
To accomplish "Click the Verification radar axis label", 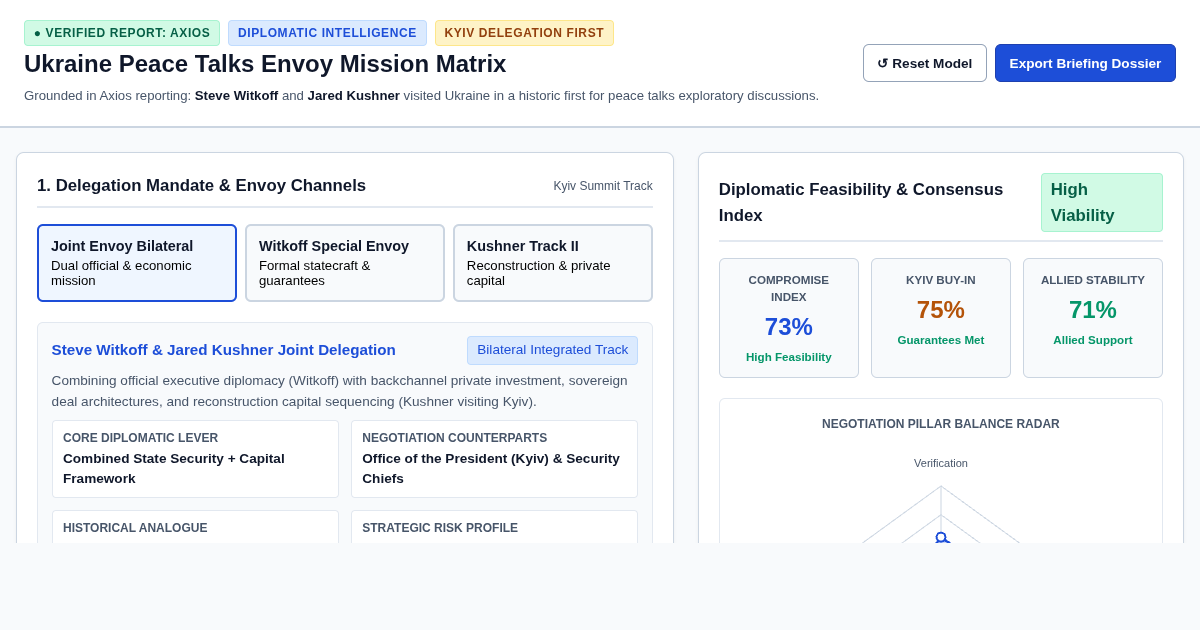I will click(941, 463).
